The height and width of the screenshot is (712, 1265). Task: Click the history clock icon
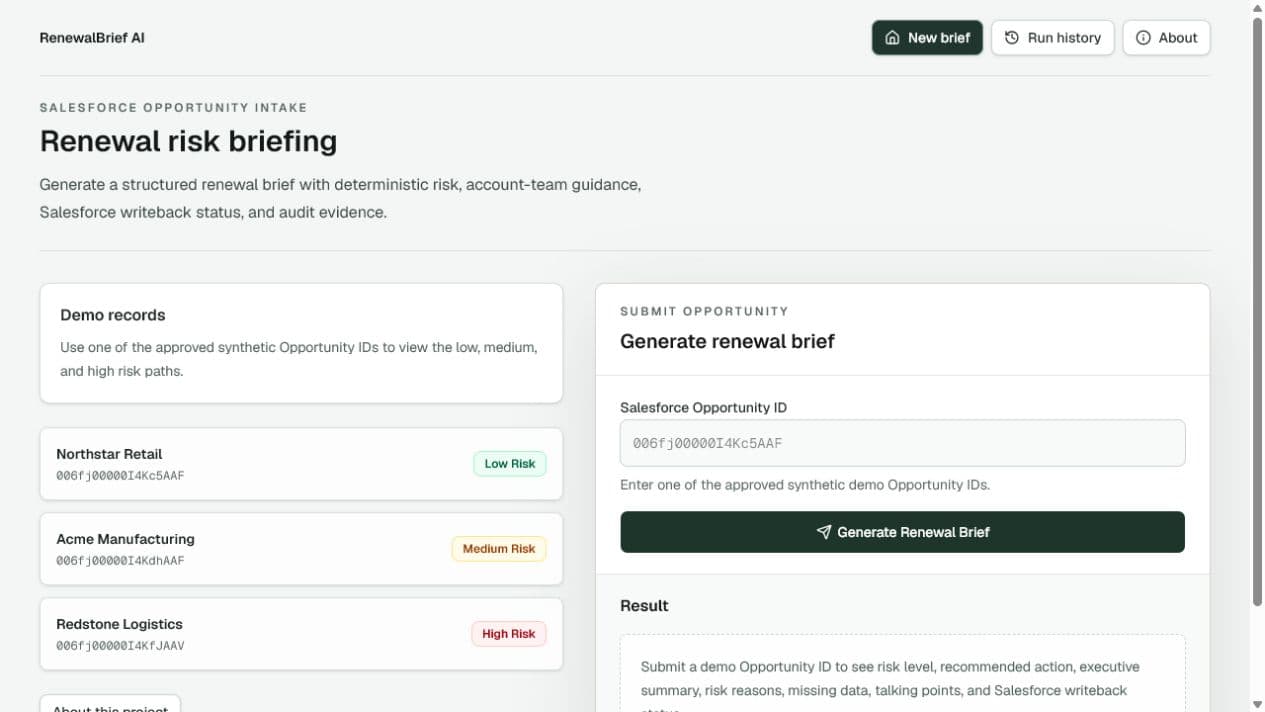[1012, 38]
